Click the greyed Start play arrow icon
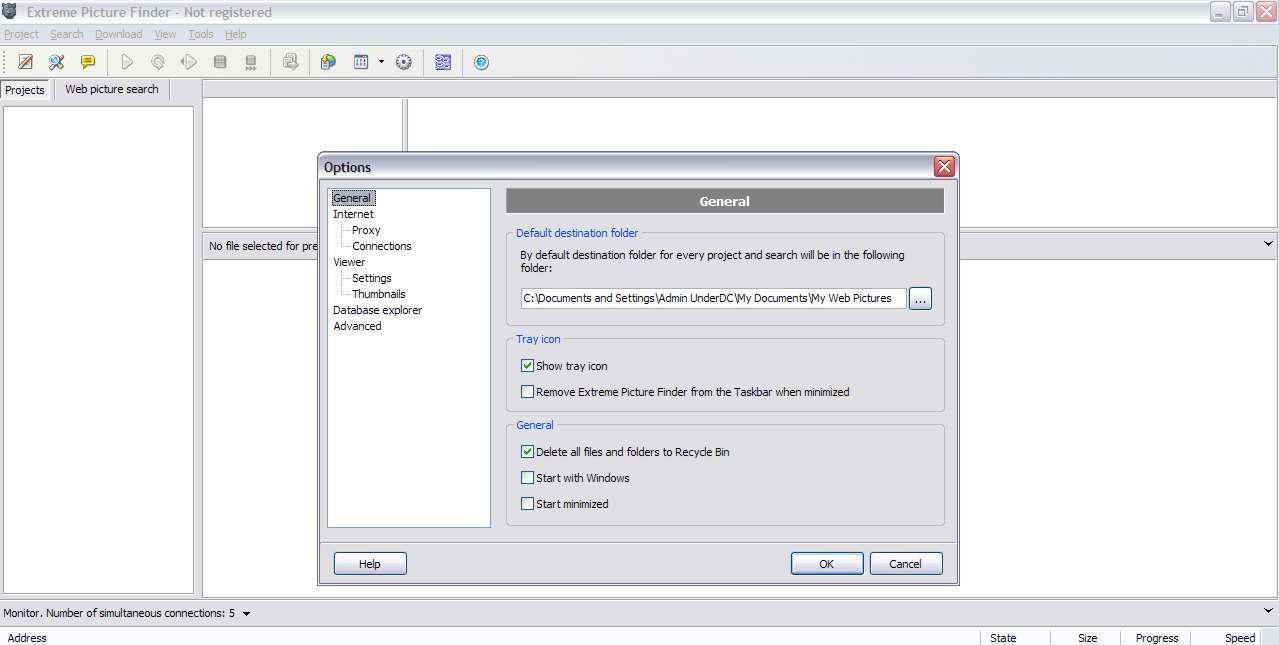Screen dimensions: 1279x645 (127, 62)
